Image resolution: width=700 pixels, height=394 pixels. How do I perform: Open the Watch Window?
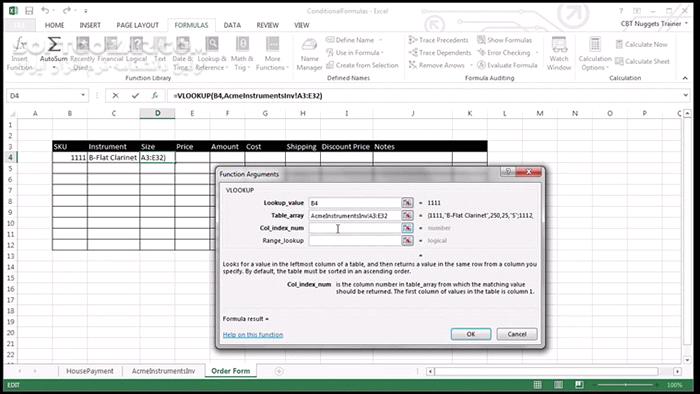[x=559, y=54]
